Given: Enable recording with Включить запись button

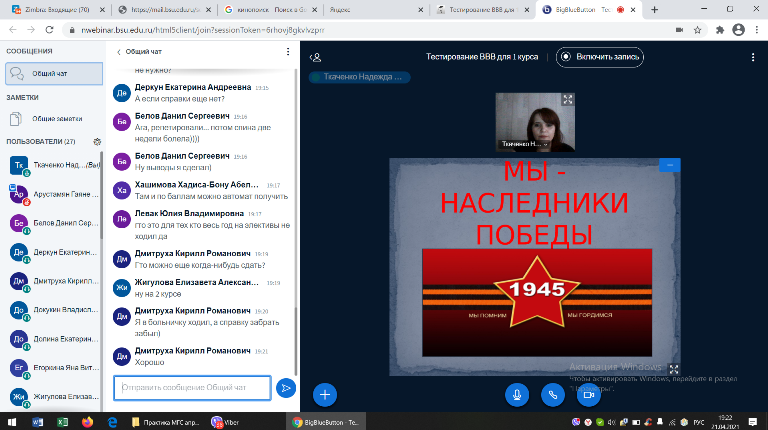Looking at the screenshot, I should [600, 57].
